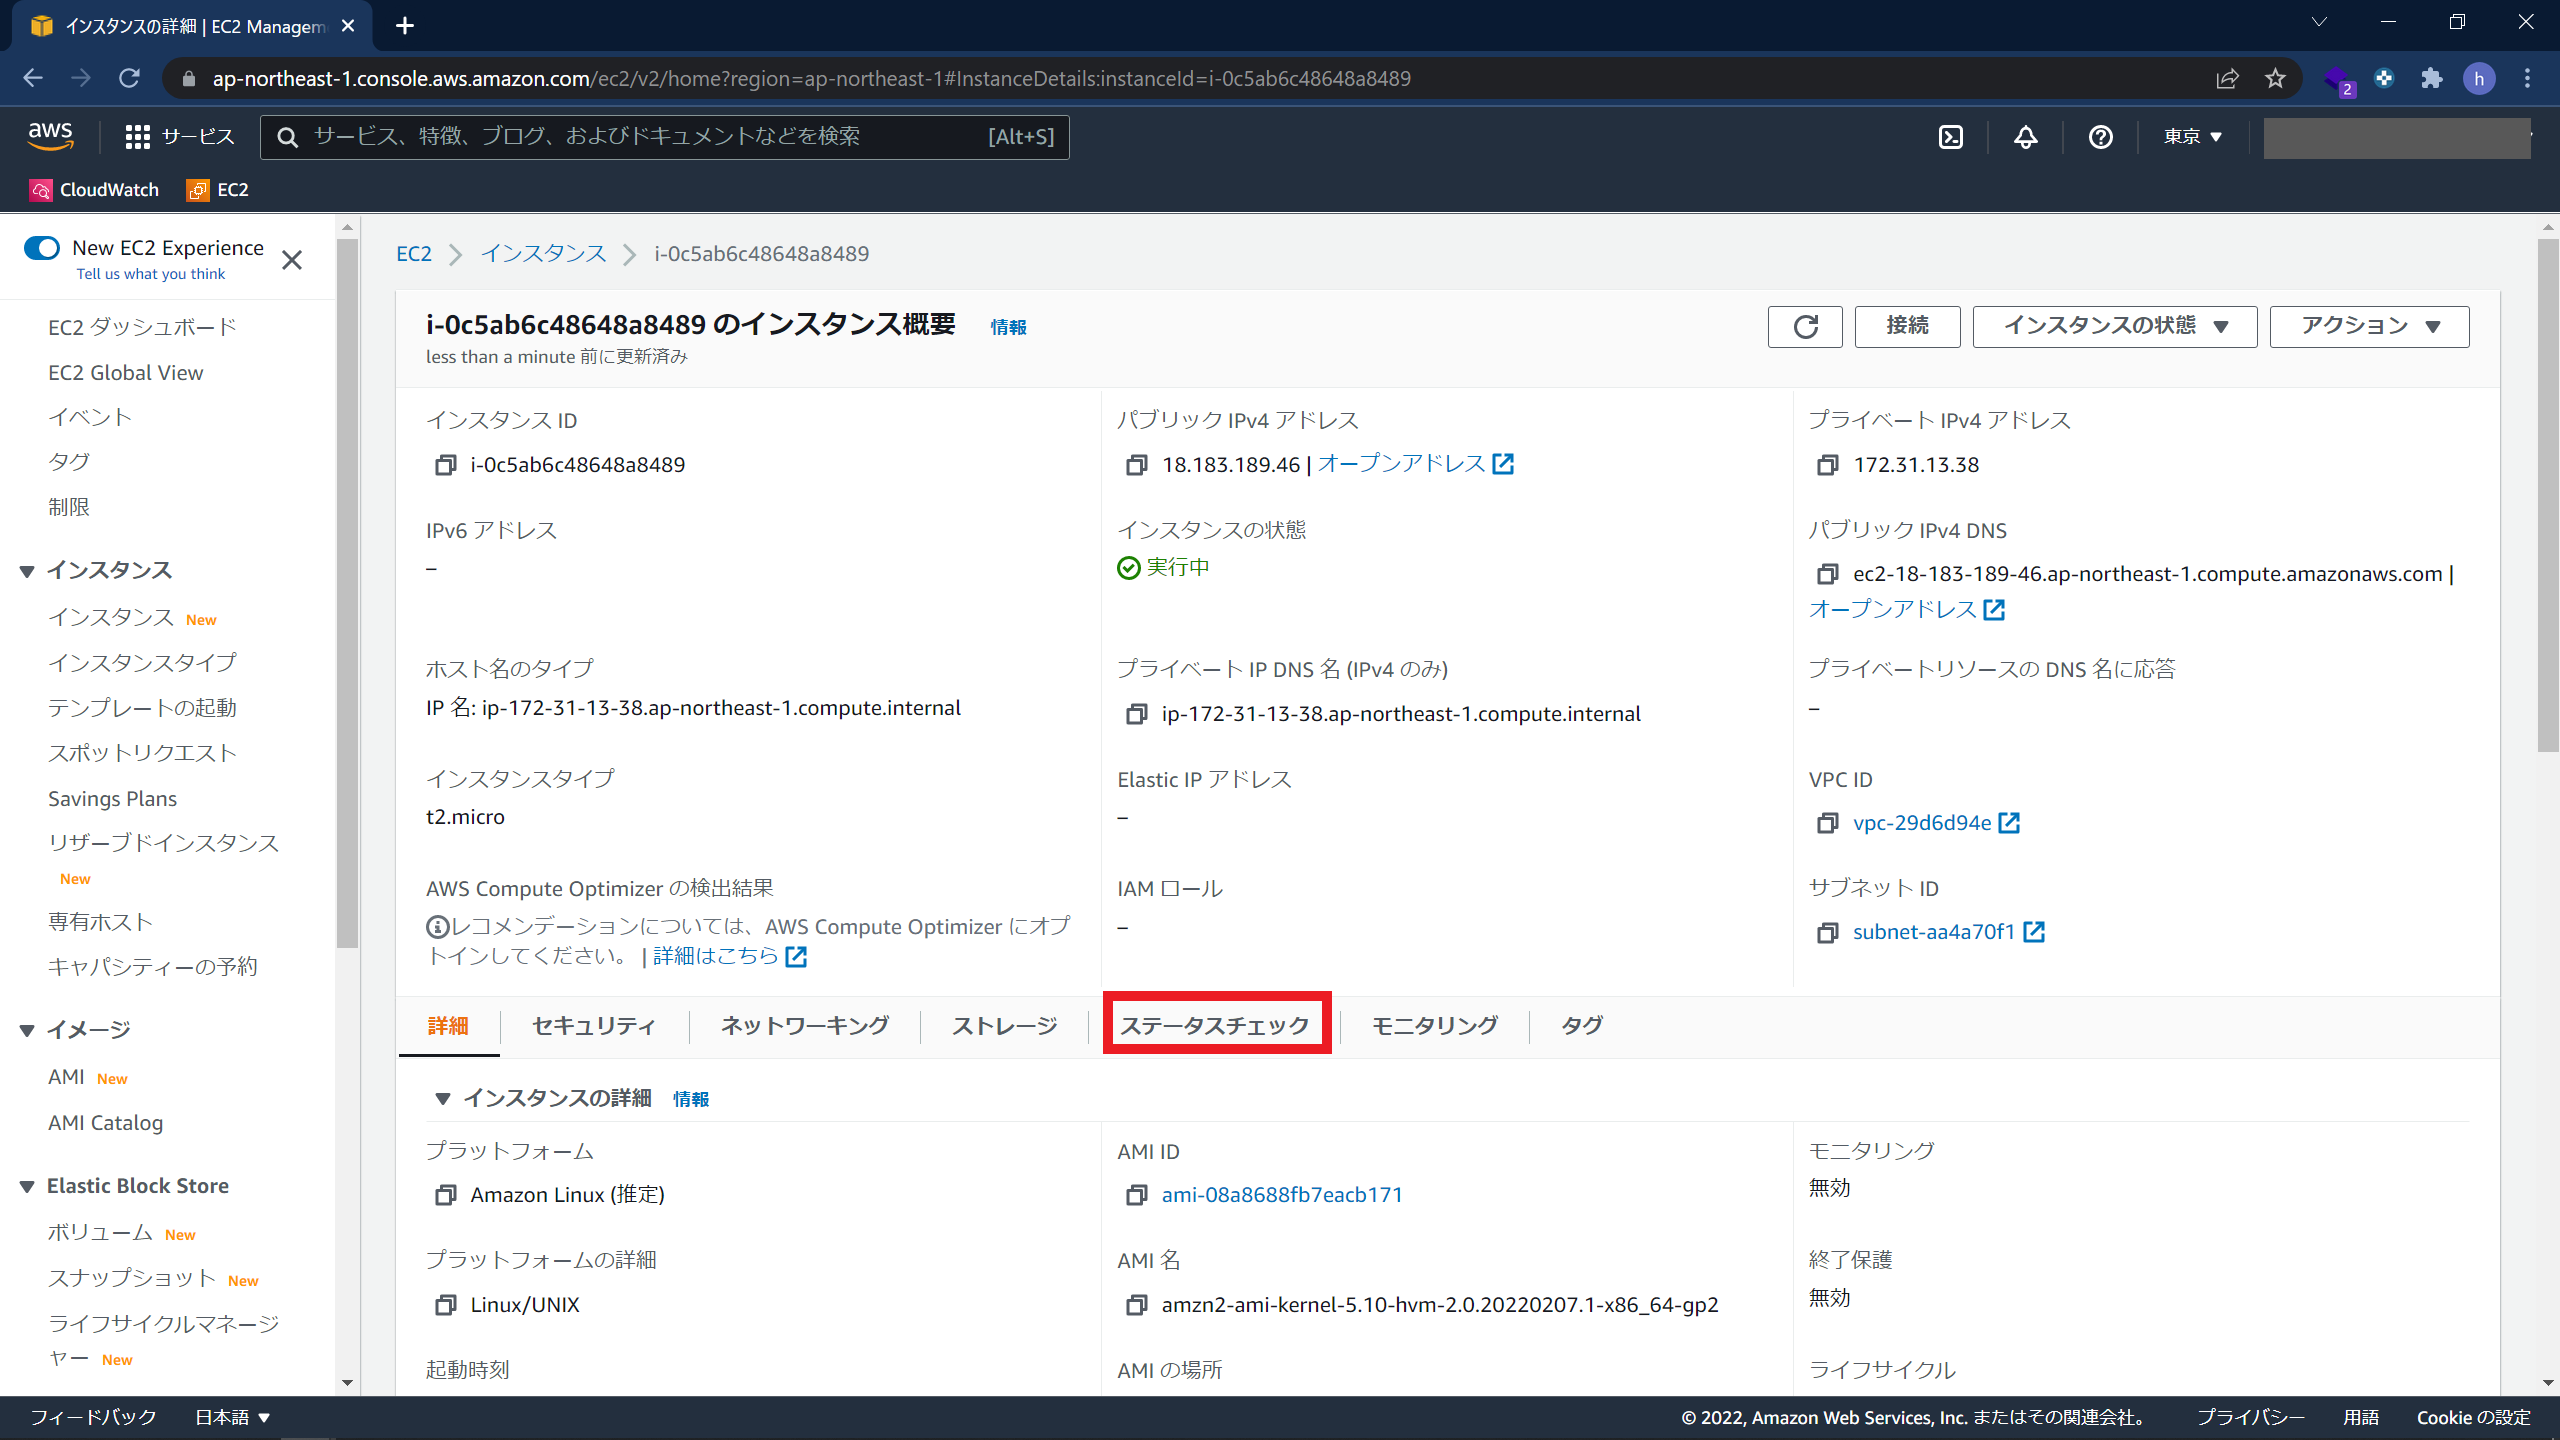Open AMI Catalog in the sidebar
This screenshot has width=2560, height=1440.
tap(105, 1123)
